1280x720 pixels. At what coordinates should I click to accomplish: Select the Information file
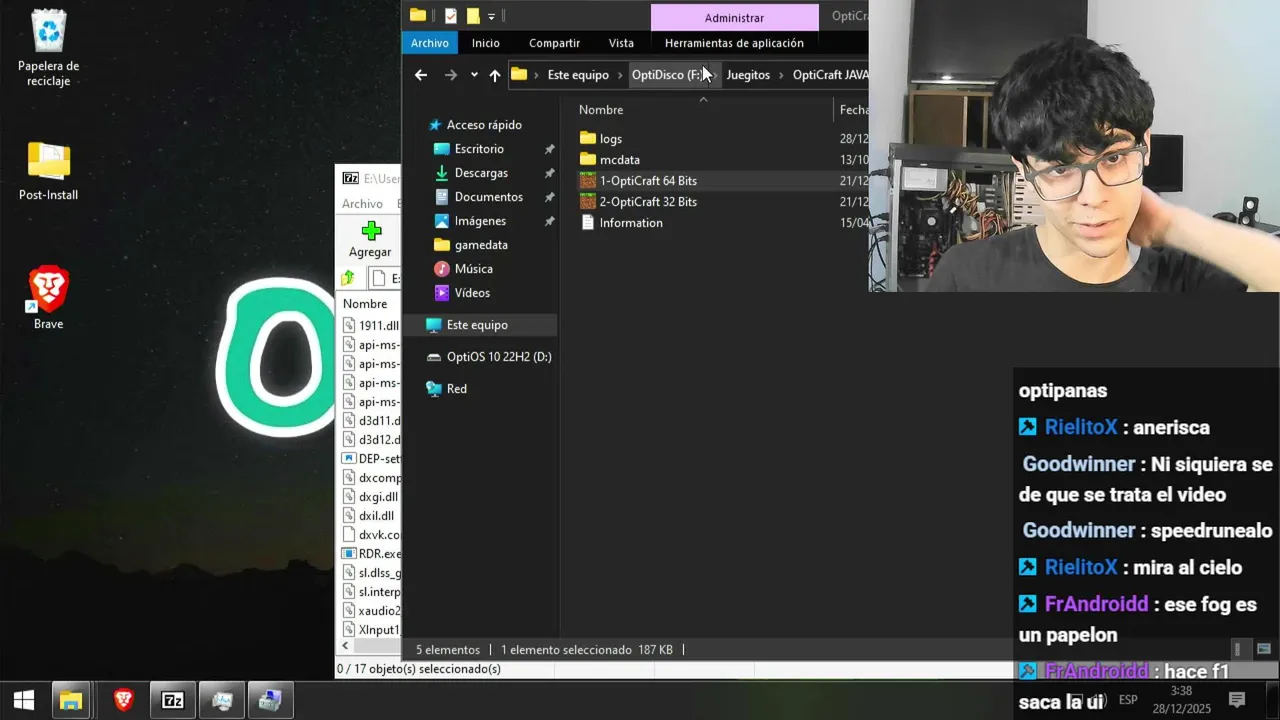631,223
